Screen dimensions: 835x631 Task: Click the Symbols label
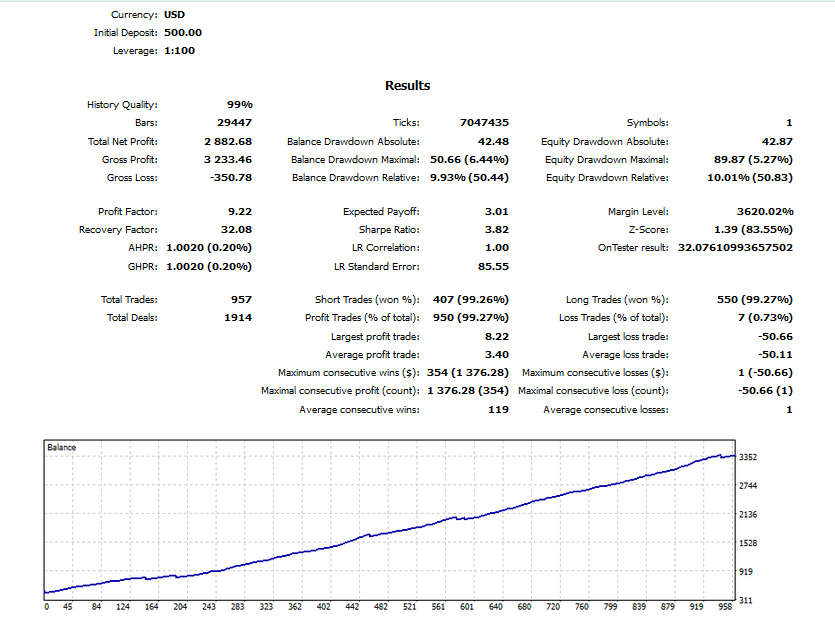click(x=648, y=123)
